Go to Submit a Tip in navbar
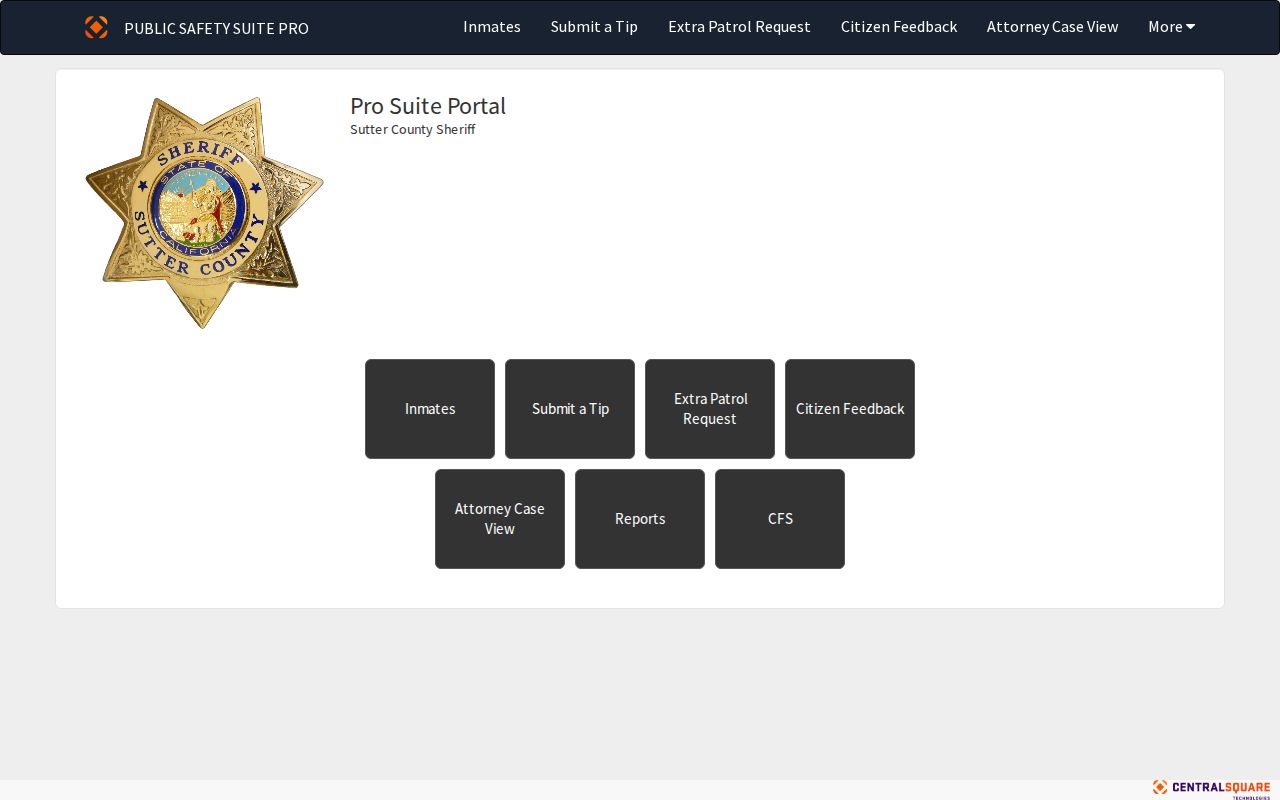This screenshot has width=1280, height=800. point(594,27)
